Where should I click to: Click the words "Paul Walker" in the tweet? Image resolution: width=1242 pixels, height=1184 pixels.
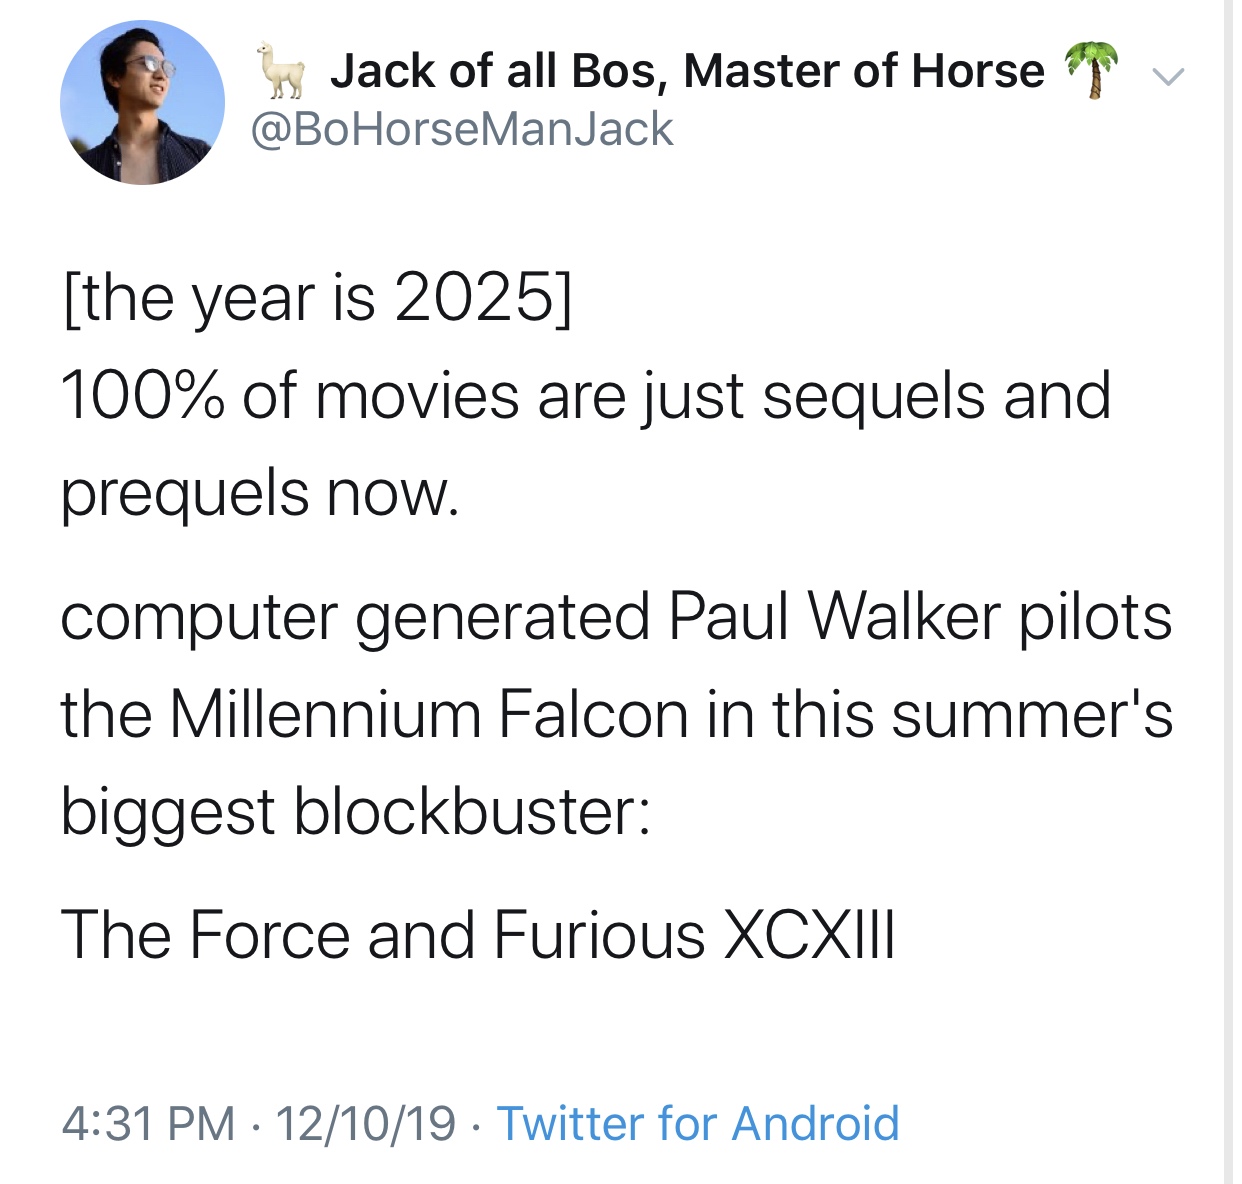834,616
